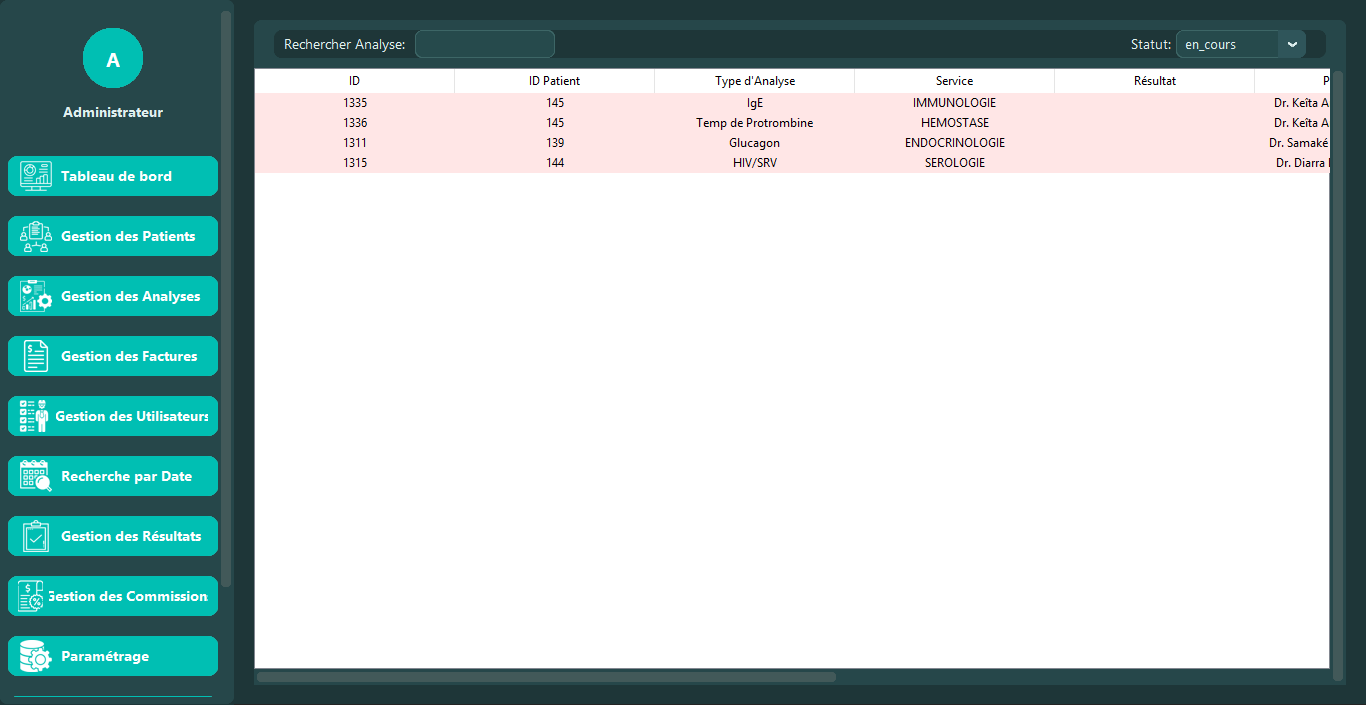Click the Gestion des Utilisateurs user icon
The height and width of the screenshot is (705, 1366).
[33, 416]
